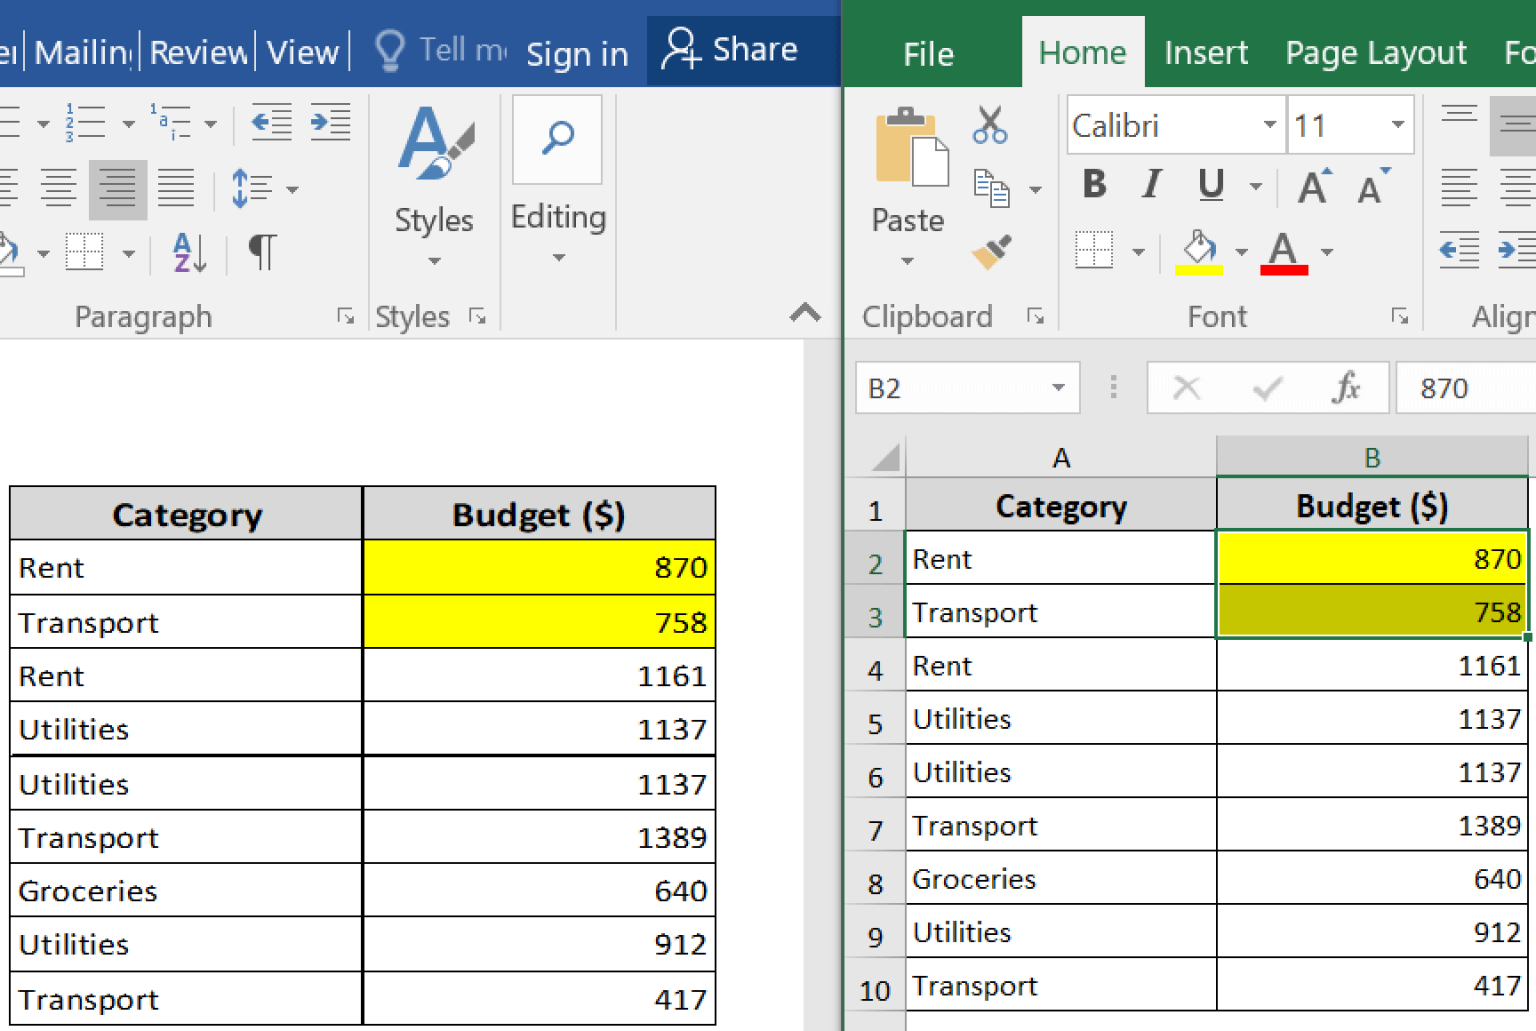Screen dimensions: 1536x1031
Task: Open the font size 11 dropdown
Action: (x=1397, y=125)
